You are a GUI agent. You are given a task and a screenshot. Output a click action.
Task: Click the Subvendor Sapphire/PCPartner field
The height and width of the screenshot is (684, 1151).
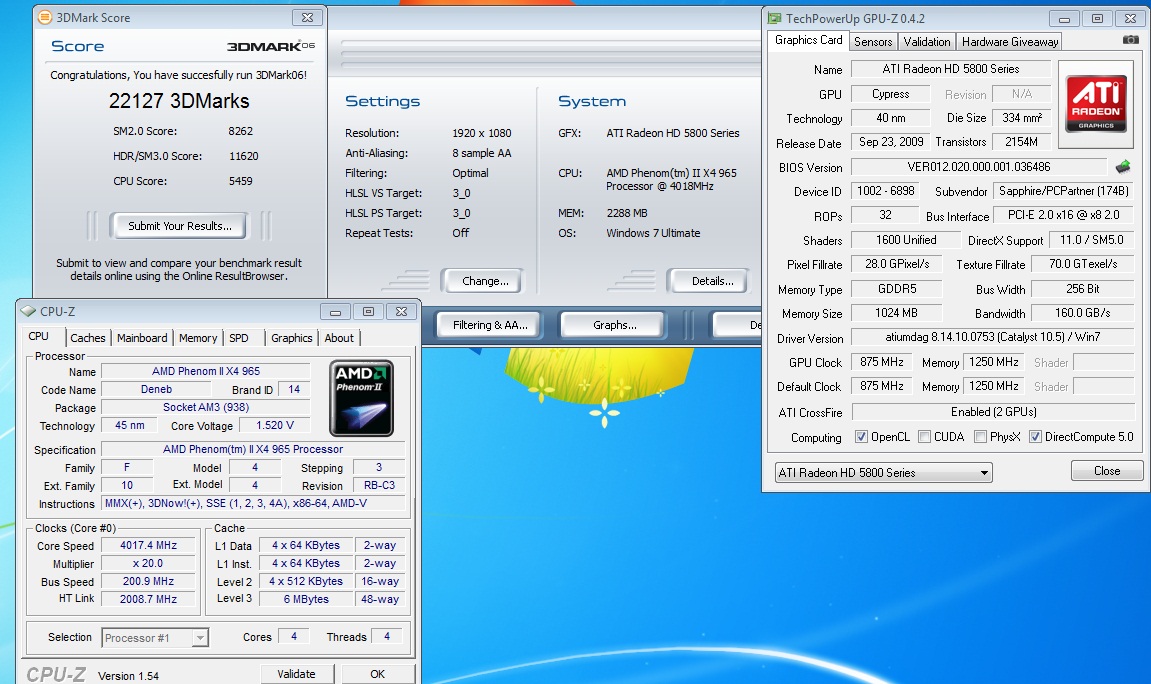pos(1064,191)
